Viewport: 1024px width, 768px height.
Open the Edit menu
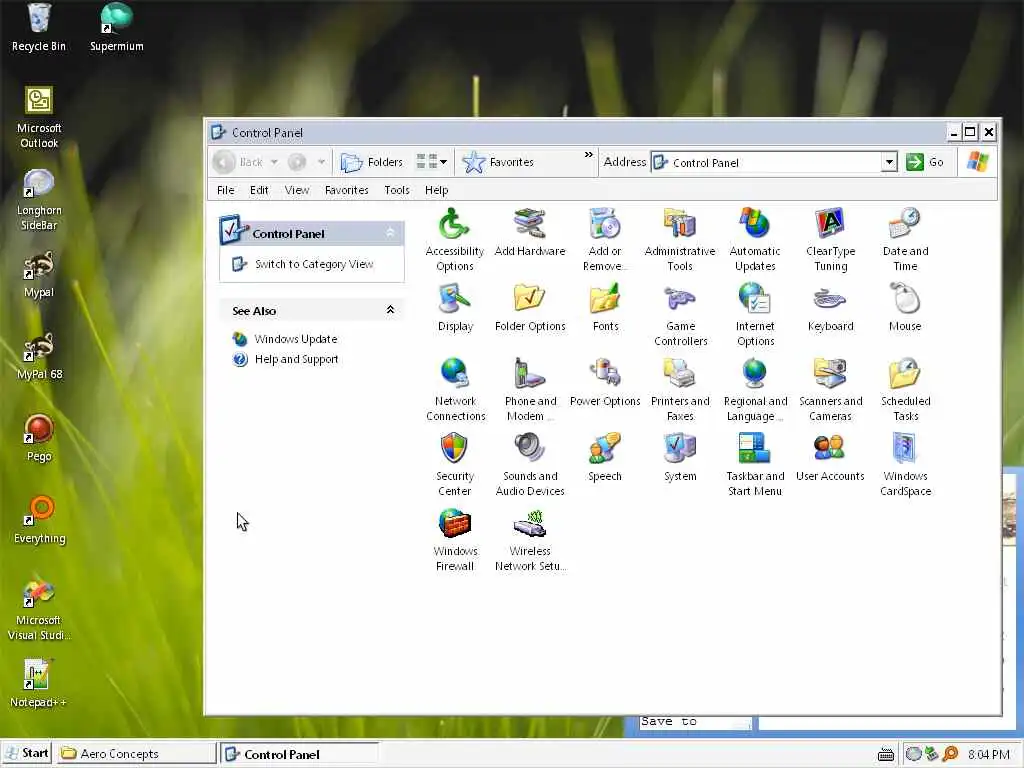coord(259,190)
